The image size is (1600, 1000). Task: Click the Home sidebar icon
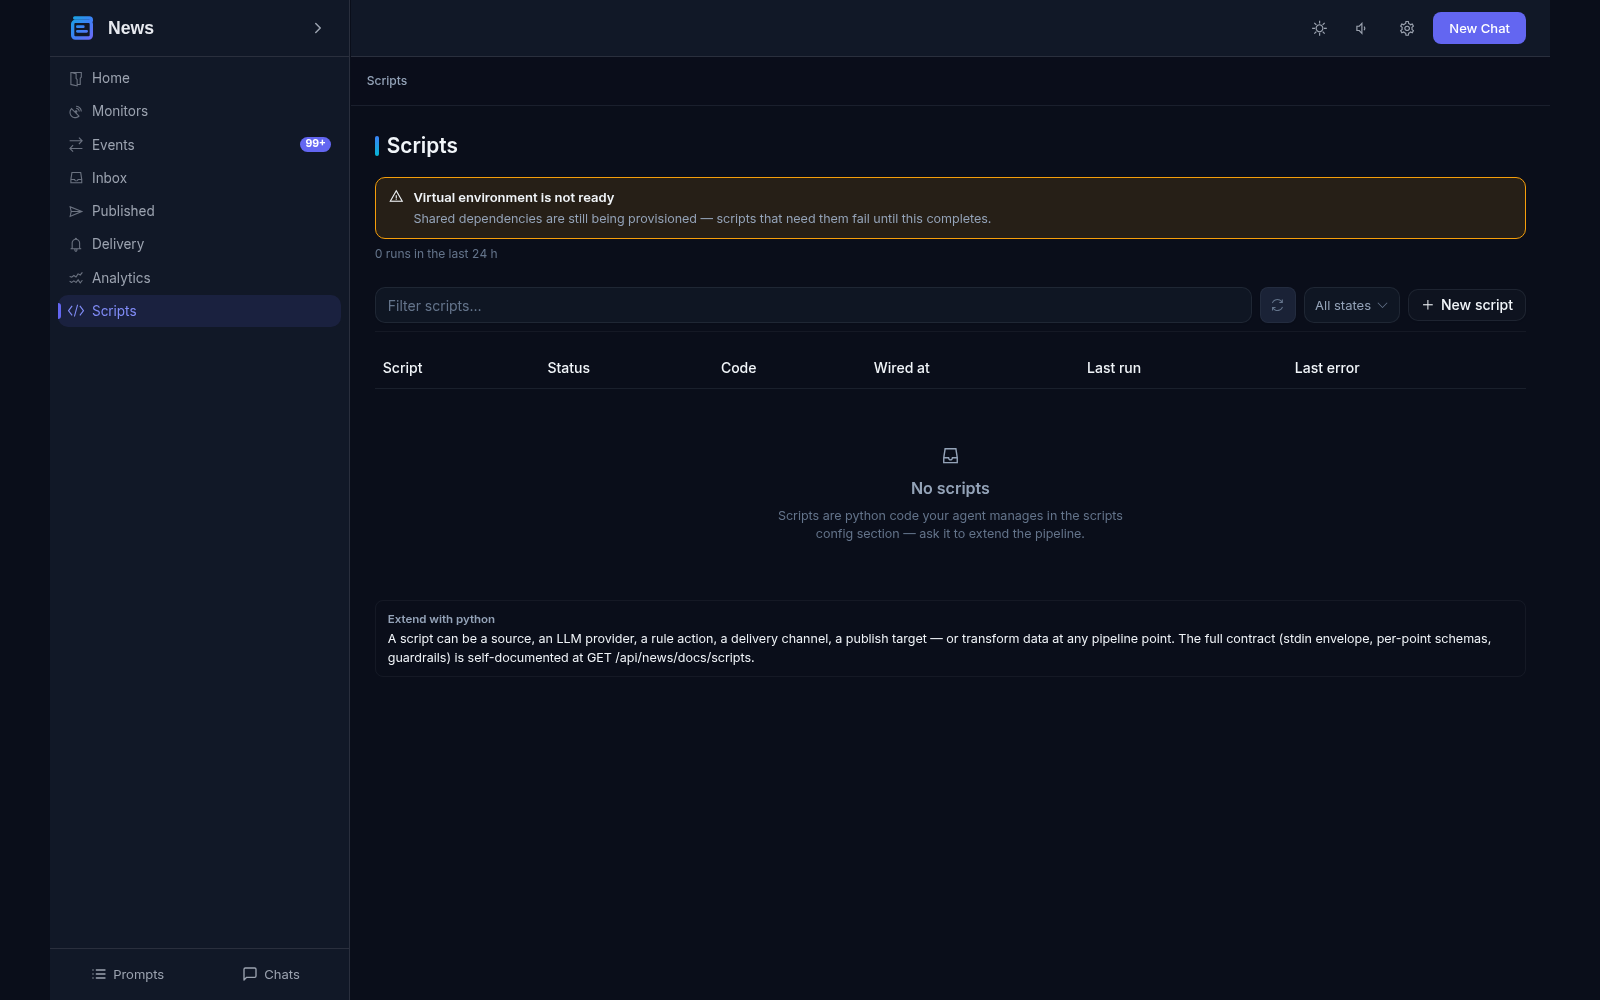tap(76, 78)
